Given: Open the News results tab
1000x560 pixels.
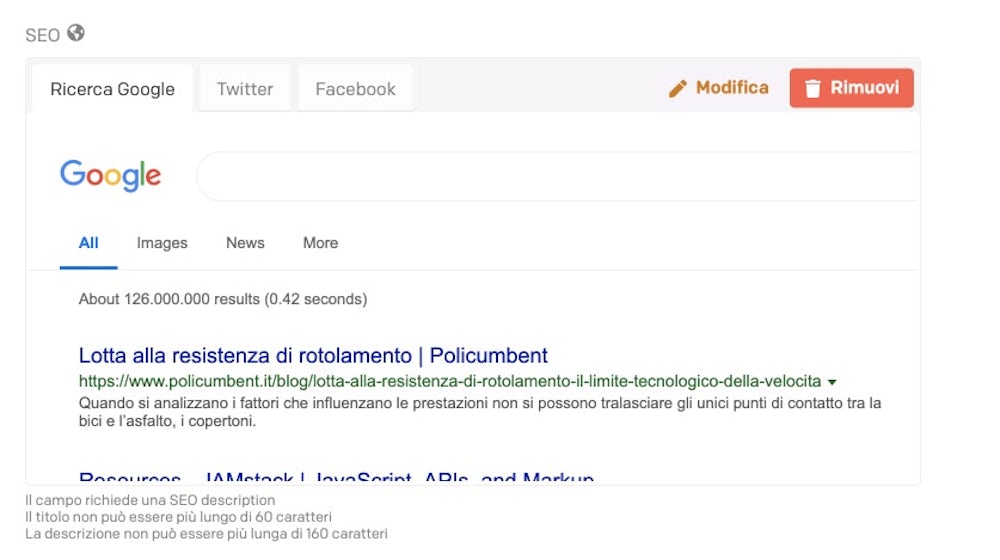Looking at the screenshot, I should pyautogui.click(x=245, y=243).
